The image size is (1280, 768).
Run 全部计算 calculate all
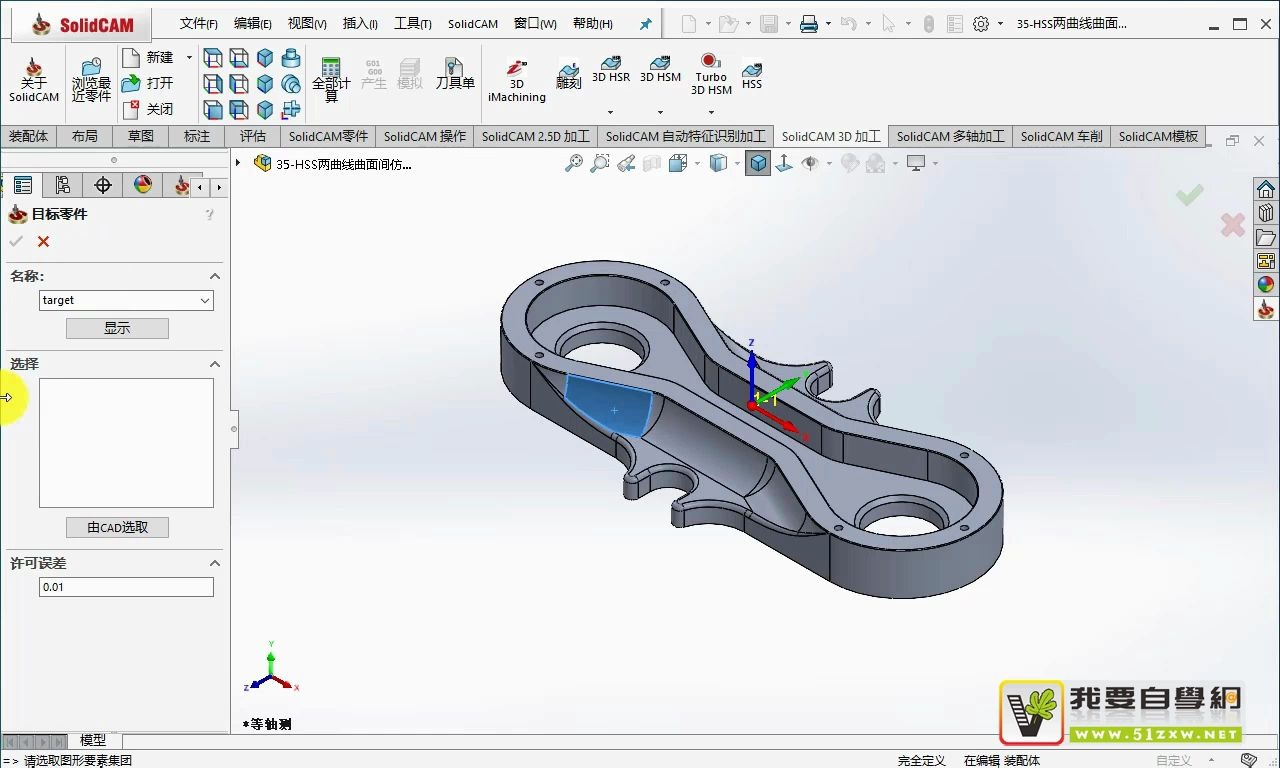click(x=331, y=81)
